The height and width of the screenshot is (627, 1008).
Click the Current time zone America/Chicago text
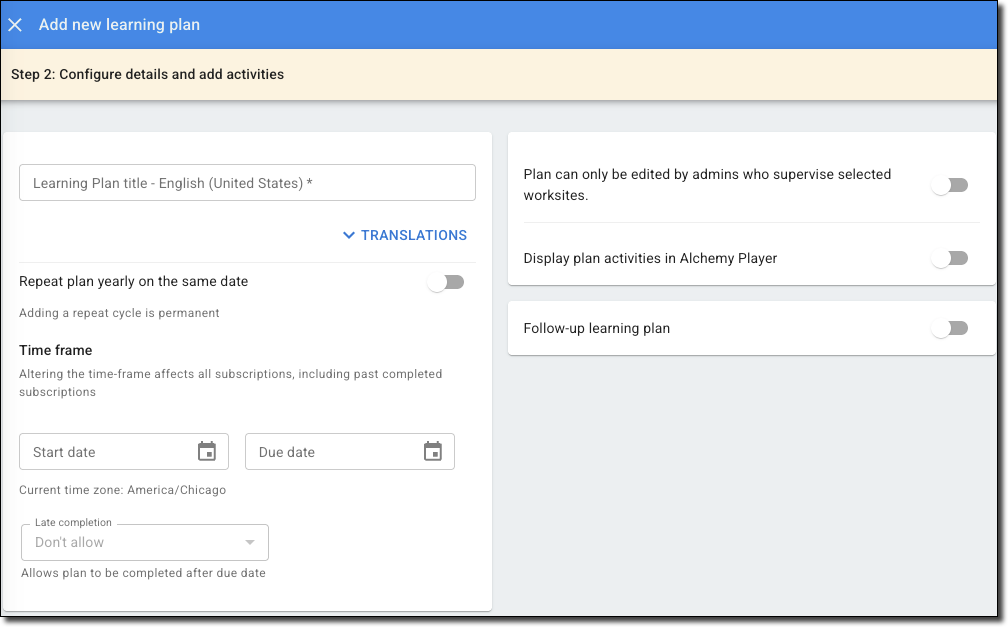(122, 490)
